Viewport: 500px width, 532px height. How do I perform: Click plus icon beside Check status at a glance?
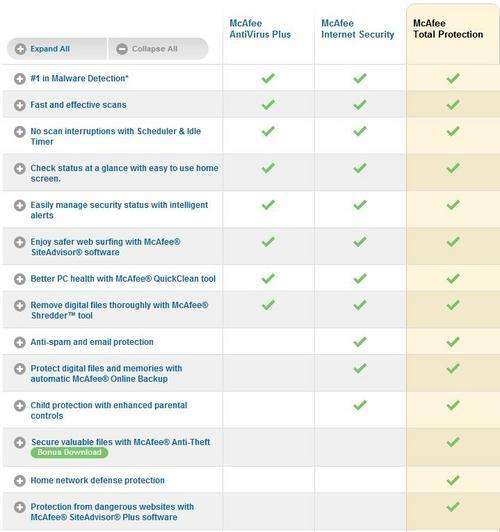20,168
